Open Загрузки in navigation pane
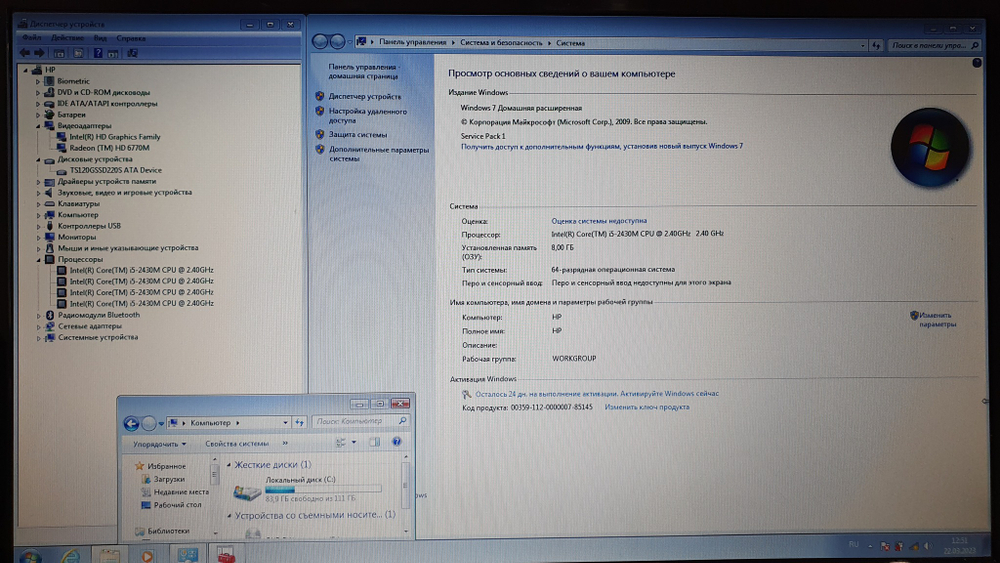The width and height of the screenshot is (1000, 563). click(169, 479)
